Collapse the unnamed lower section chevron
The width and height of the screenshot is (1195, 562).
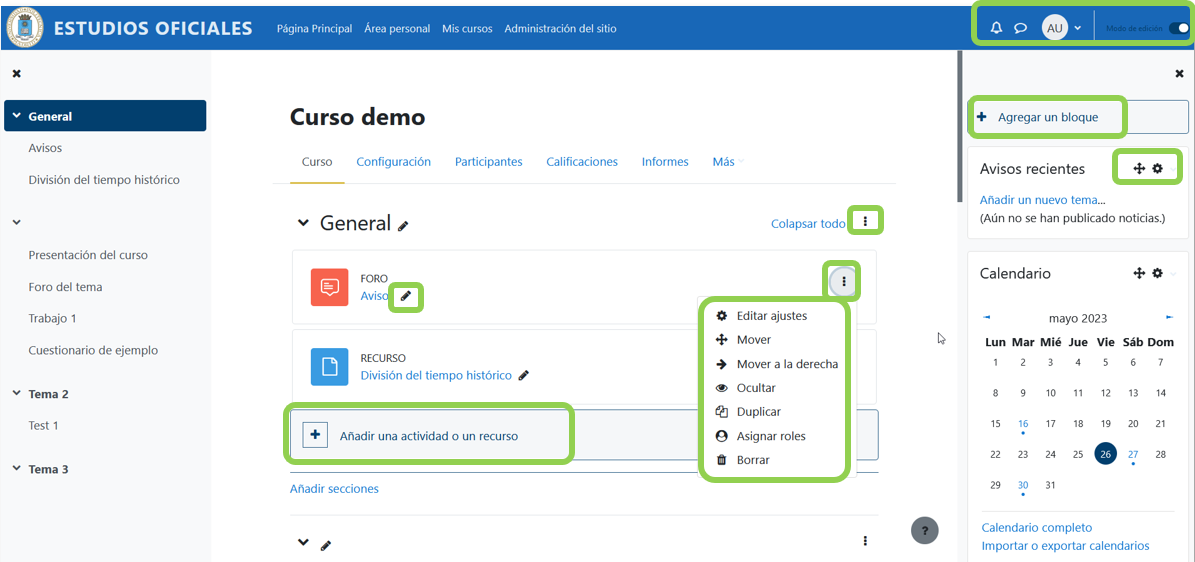click(x=303, y=542)
